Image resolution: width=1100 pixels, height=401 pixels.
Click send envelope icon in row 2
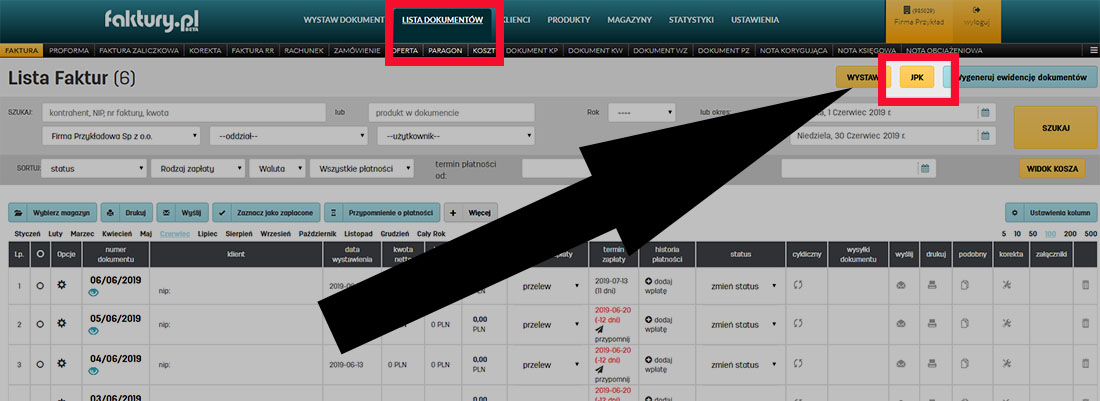[x=900, y=325]
